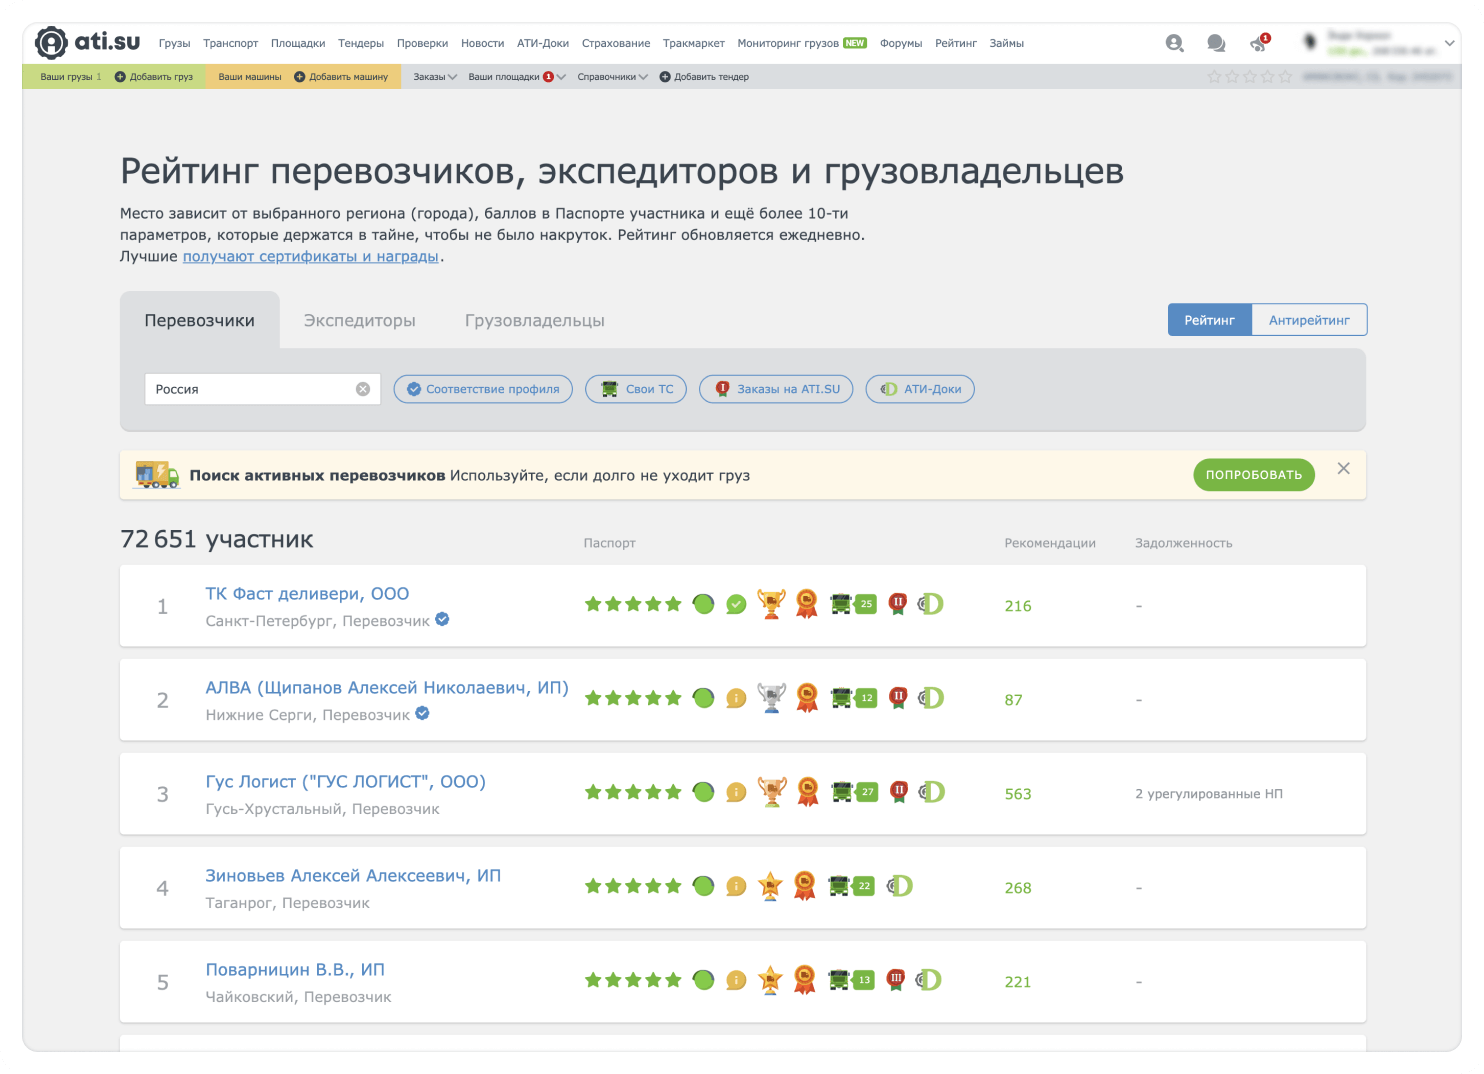Click red seal II icon for ТК Фаст деливери
The width and height of the screenshot is (1484, 1074).
coord(898,604)
